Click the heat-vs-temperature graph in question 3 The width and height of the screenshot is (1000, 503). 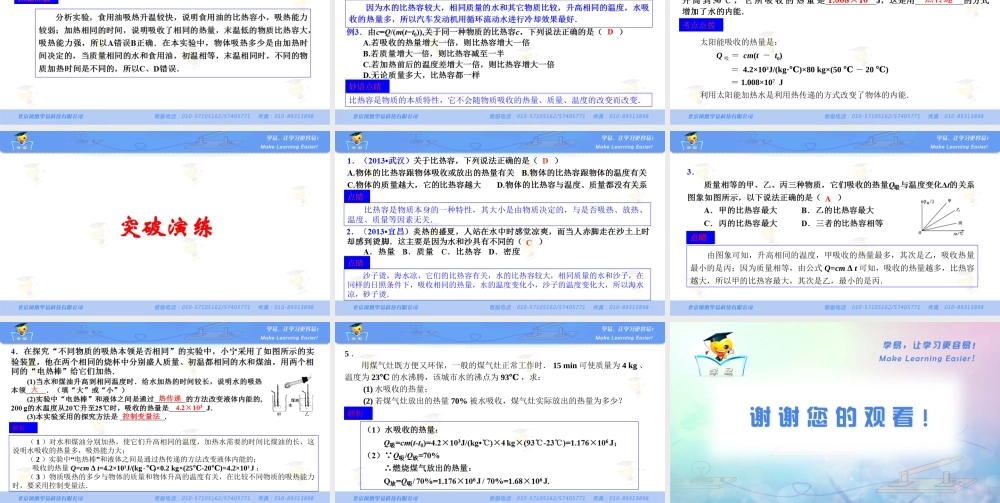click(941, 217)
